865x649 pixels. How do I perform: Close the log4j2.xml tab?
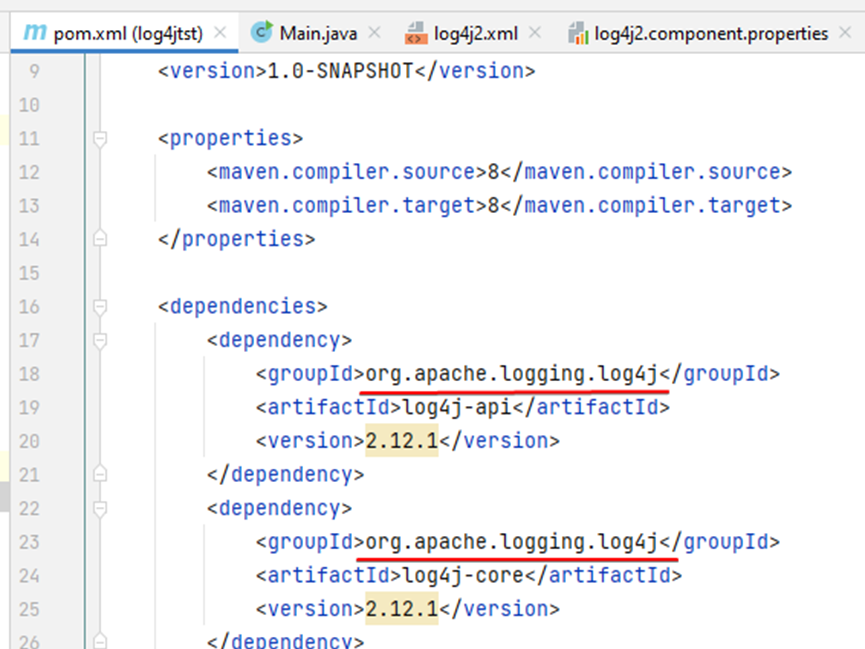point(535,33)
